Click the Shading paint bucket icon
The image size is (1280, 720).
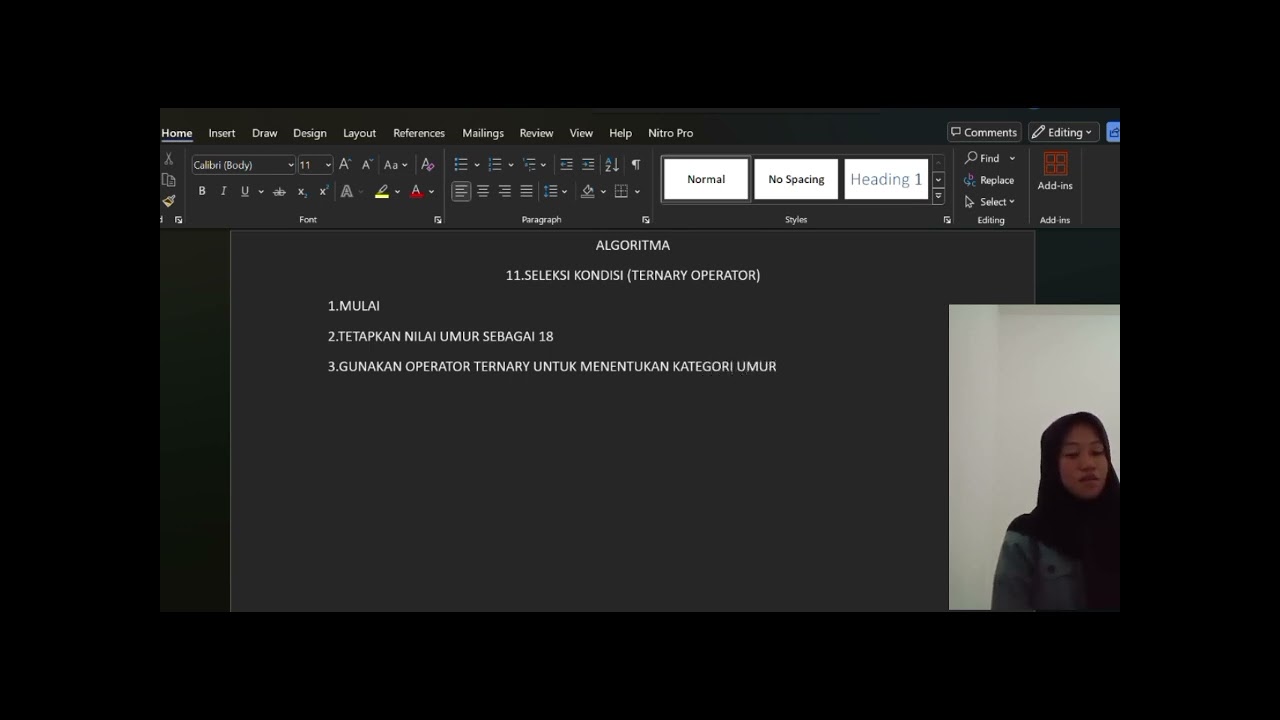[588, 191]
